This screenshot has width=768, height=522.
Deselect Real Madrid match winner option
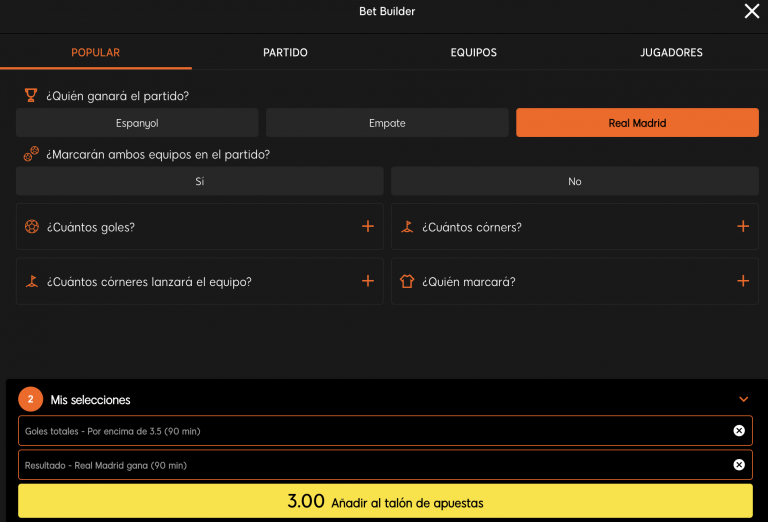point(637,123)
